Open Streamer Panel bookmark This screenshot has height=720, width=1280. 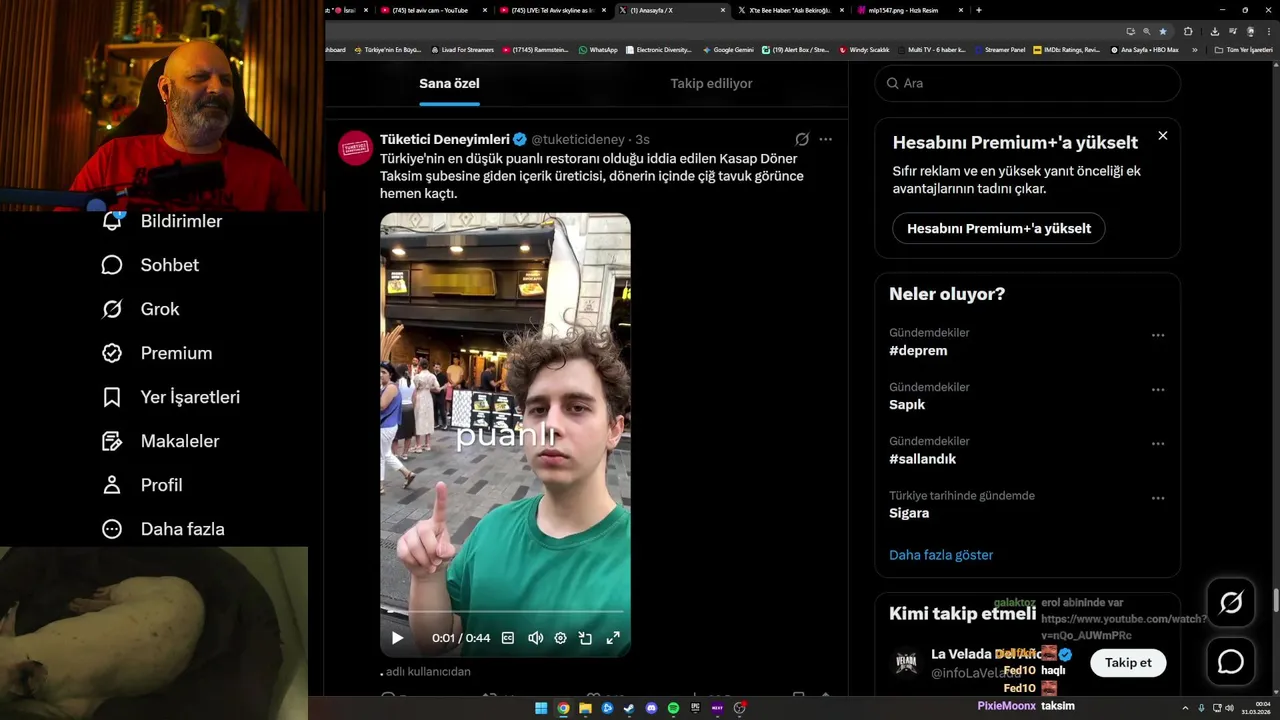point(999,49)
